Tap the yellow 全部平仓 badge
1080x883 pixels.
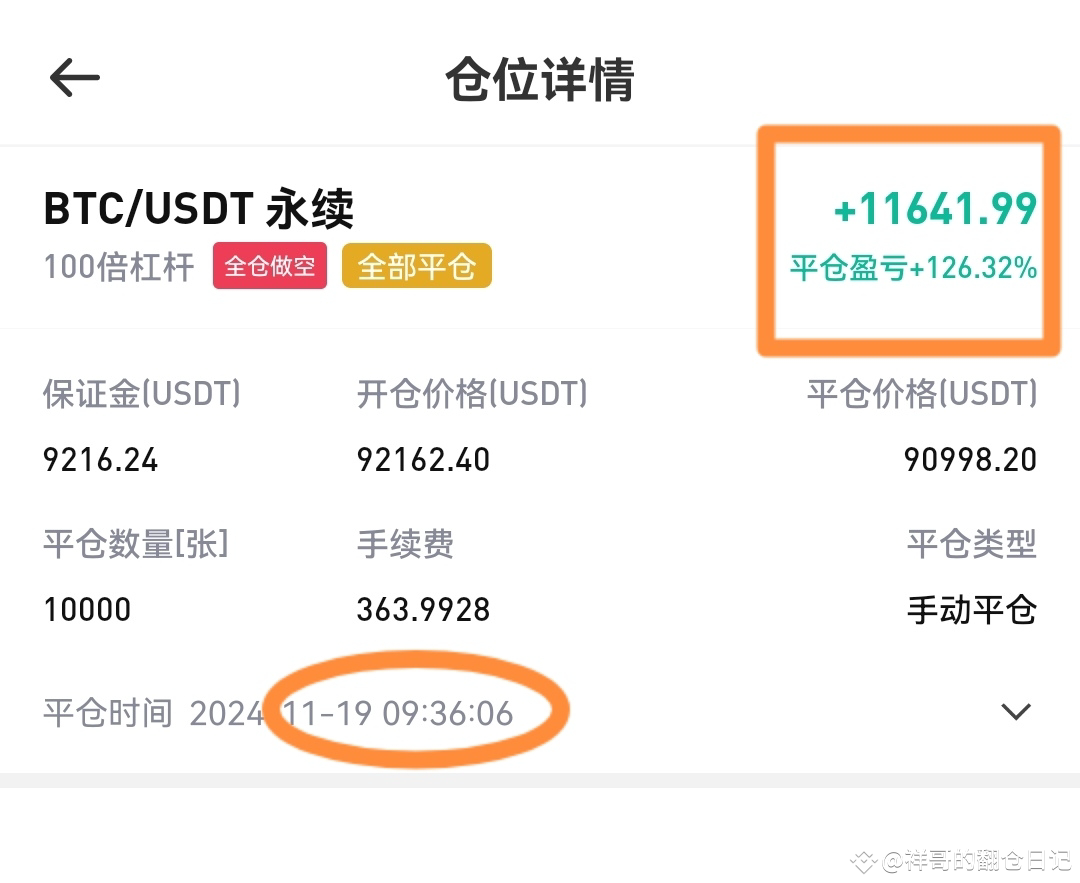pyautogui.click(x=416, y=267)
